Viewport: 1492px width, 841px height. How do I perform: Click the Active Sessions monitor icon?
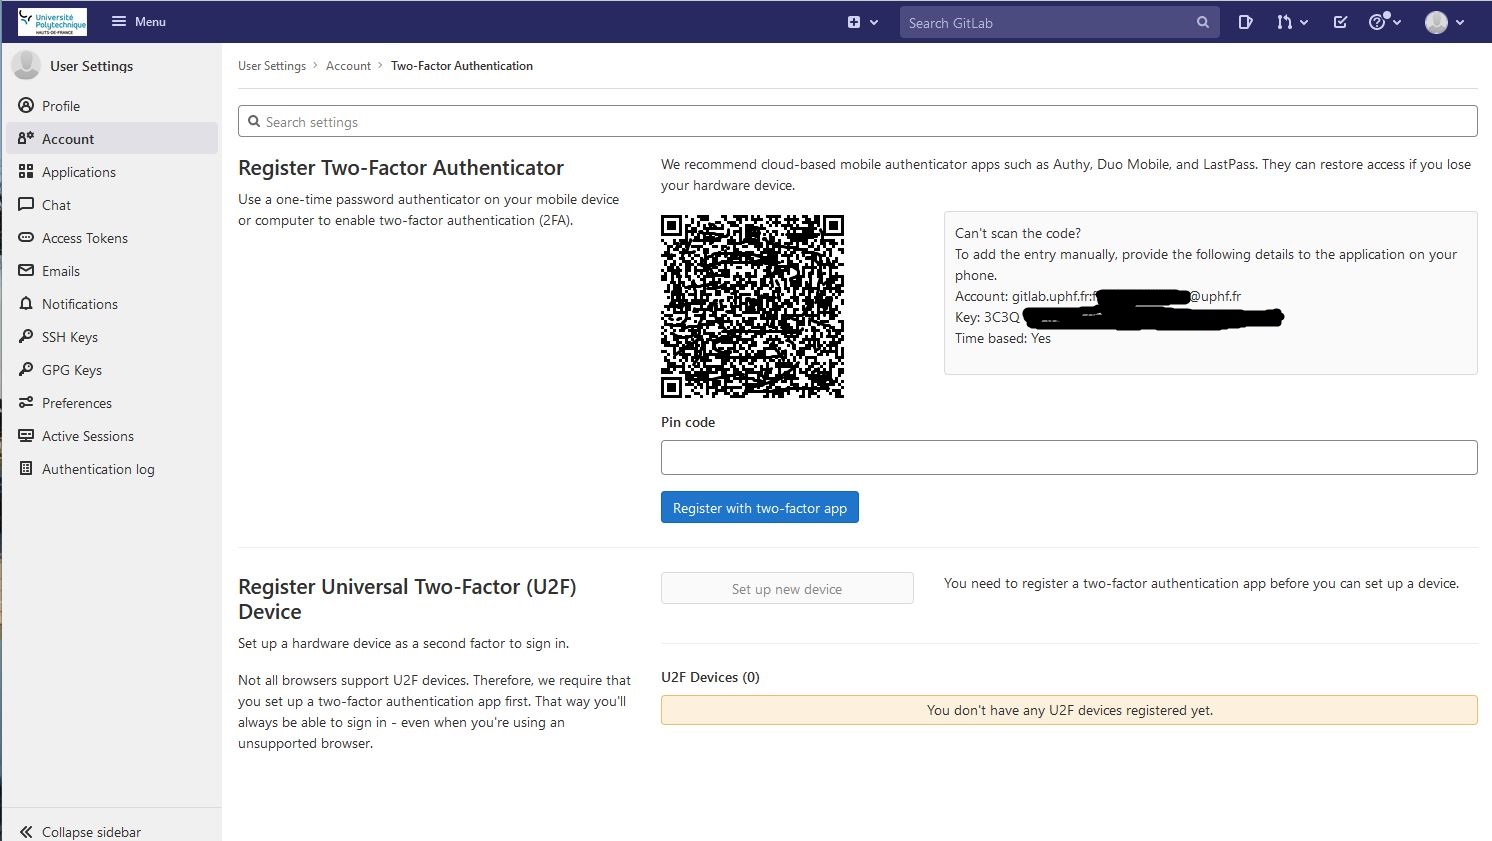tap(26, 435)
